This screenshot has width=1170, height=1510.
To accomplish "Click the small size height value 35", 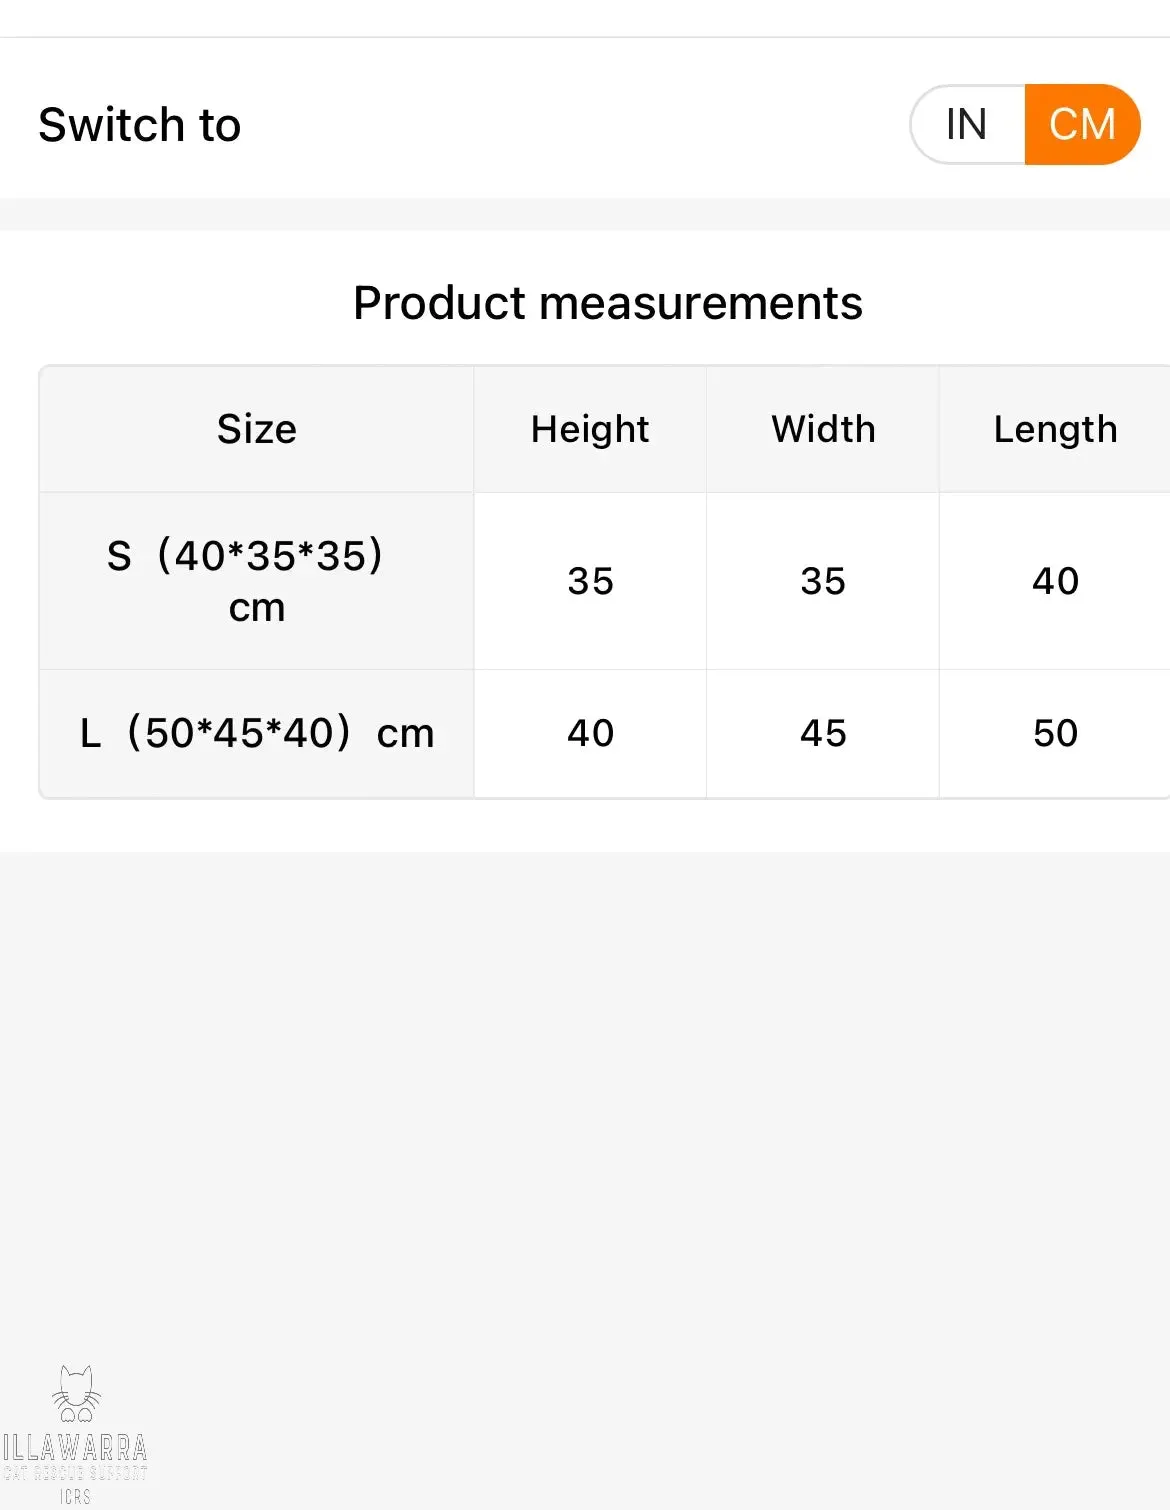I will [590, 581].
